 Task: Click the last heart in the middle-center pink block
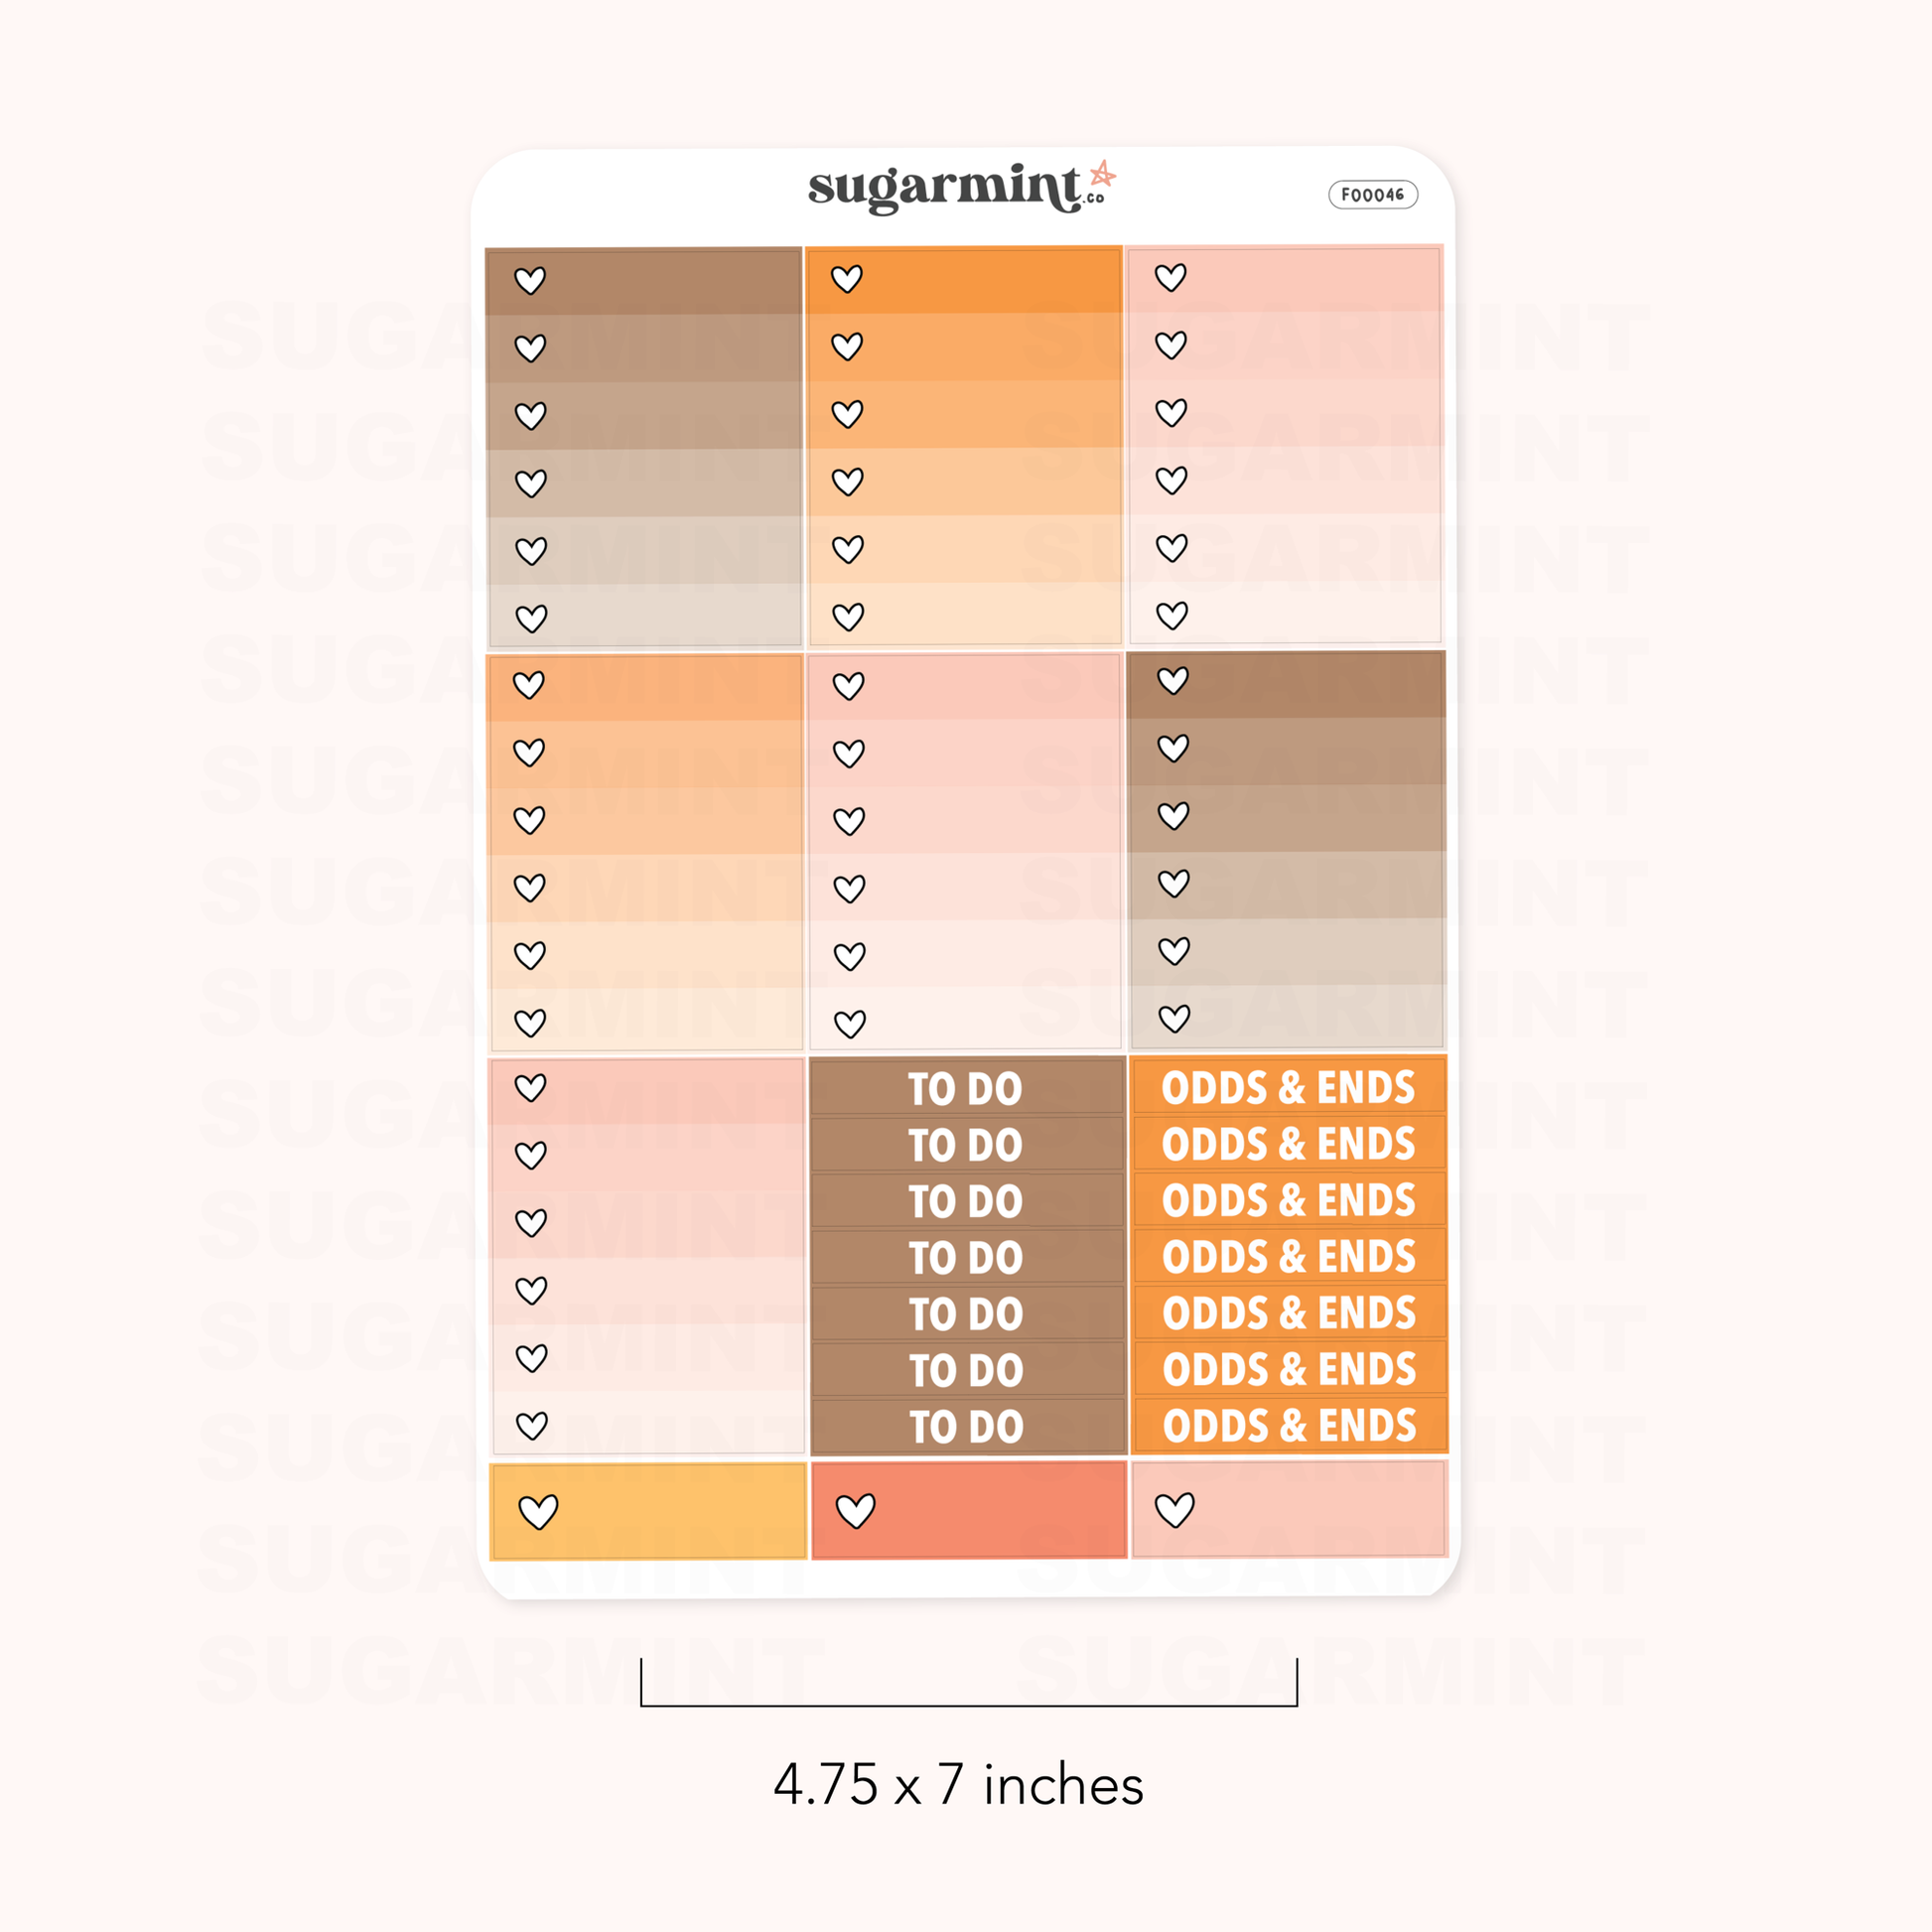point(850,1023)
